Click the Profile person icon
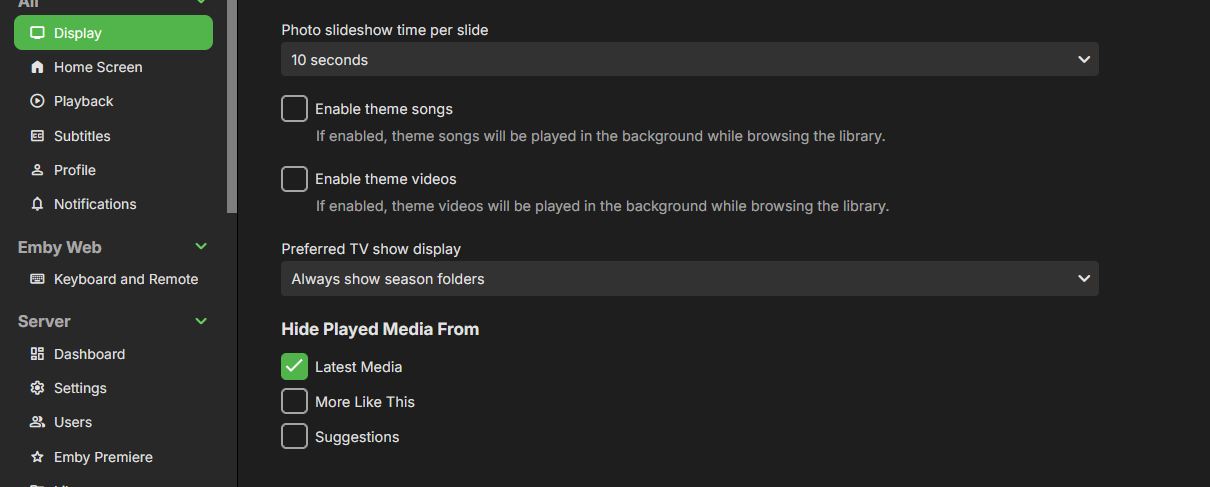Screen dimensions: 1210x487 (x=38, y=170)
